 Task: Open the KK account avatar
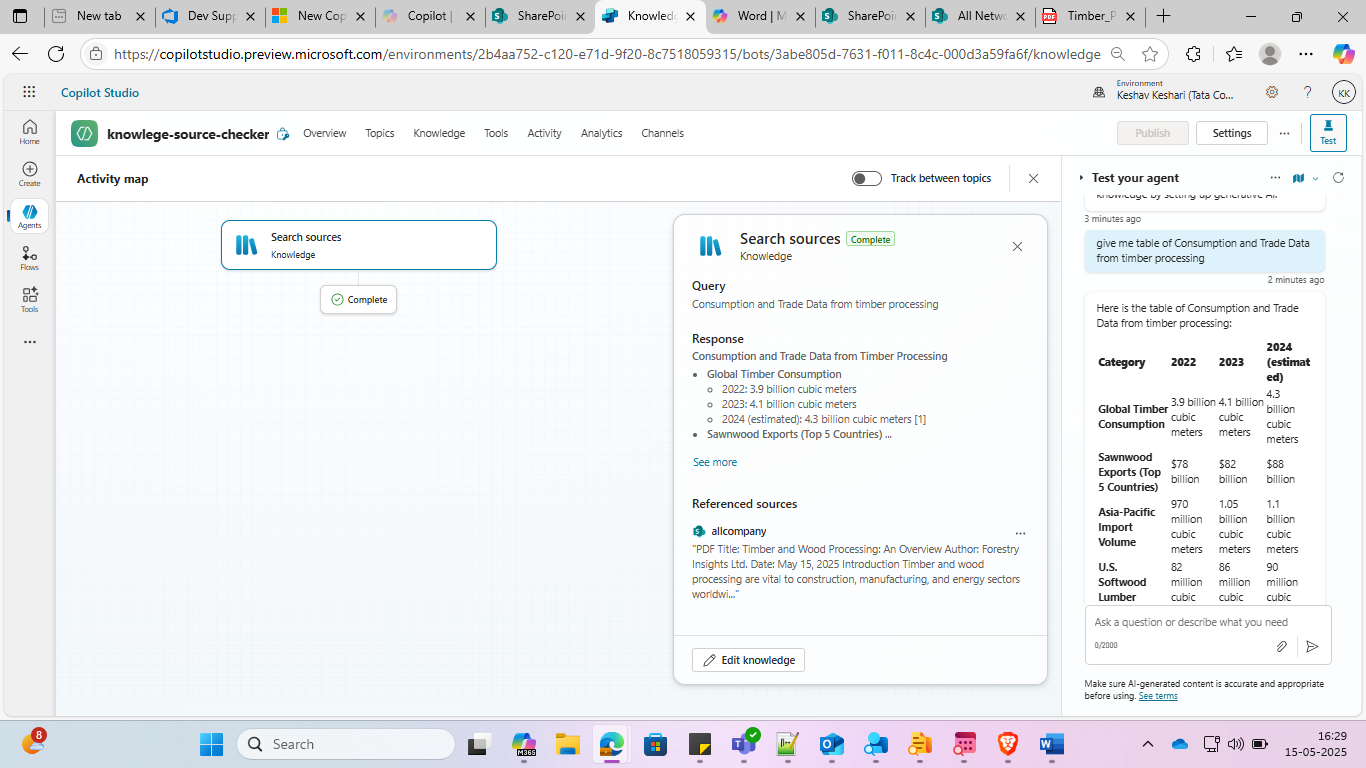[1344, 92]
